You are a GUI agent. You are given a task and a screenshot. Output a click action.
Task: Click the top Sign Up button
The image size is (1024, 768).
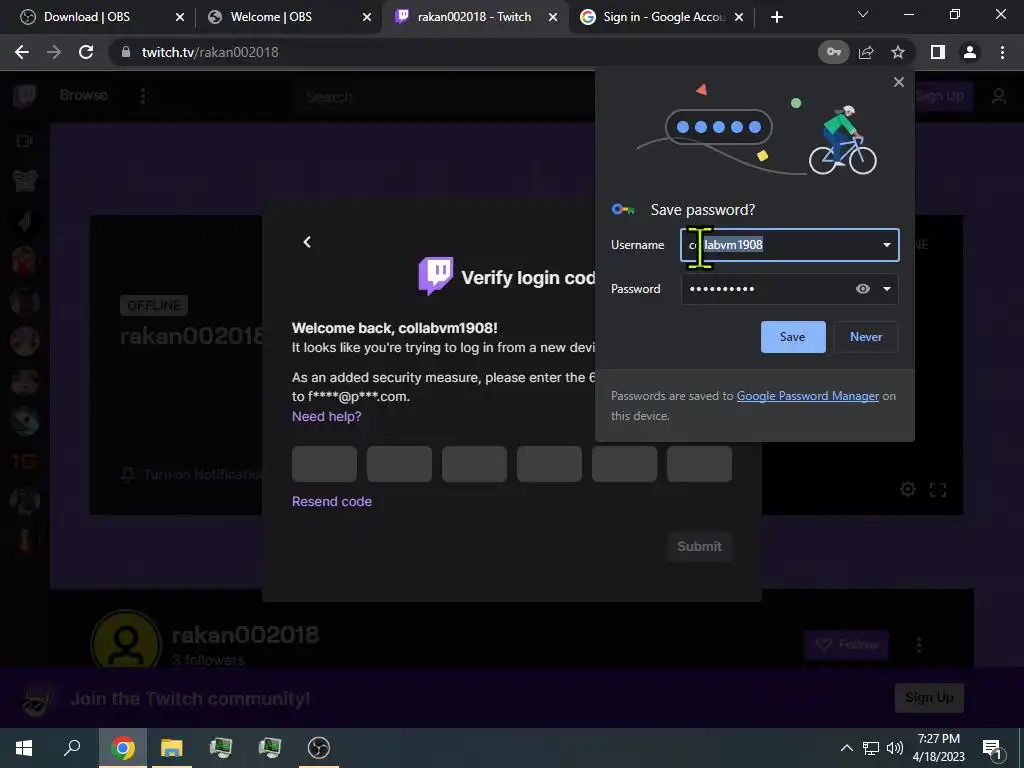click(x=940, y=96)
